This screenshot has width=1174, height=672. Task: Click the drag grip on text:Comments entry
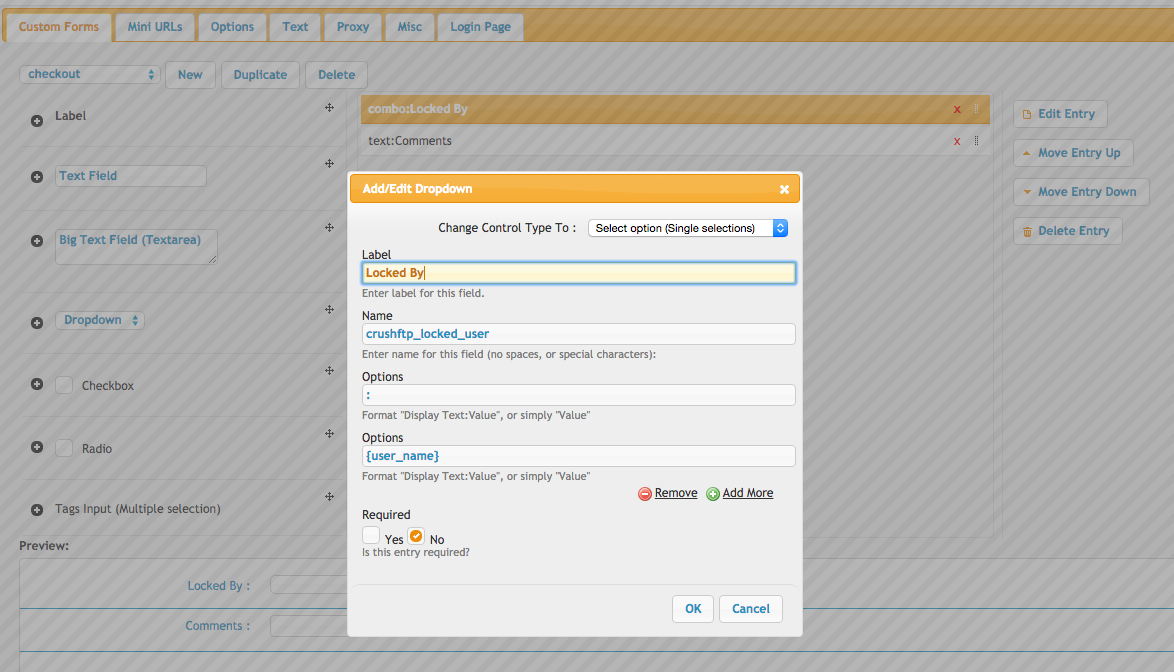click(976, 141)
